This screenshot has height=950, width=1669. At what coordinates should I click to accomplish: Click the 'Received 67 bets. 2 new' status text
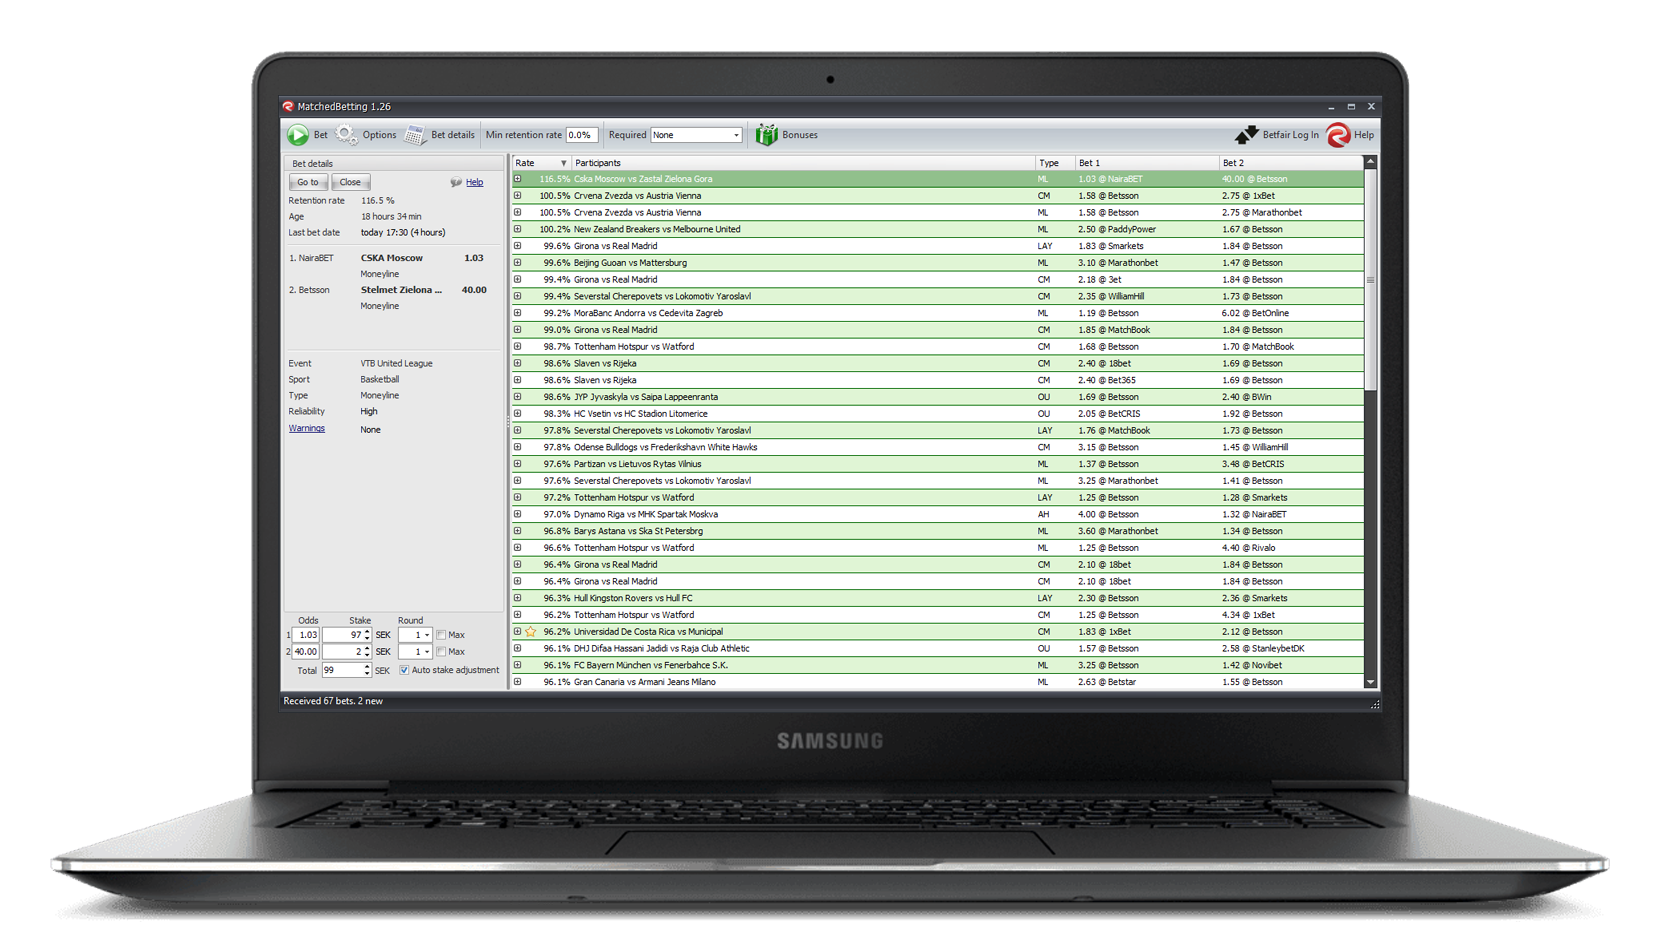coord(333,702)
